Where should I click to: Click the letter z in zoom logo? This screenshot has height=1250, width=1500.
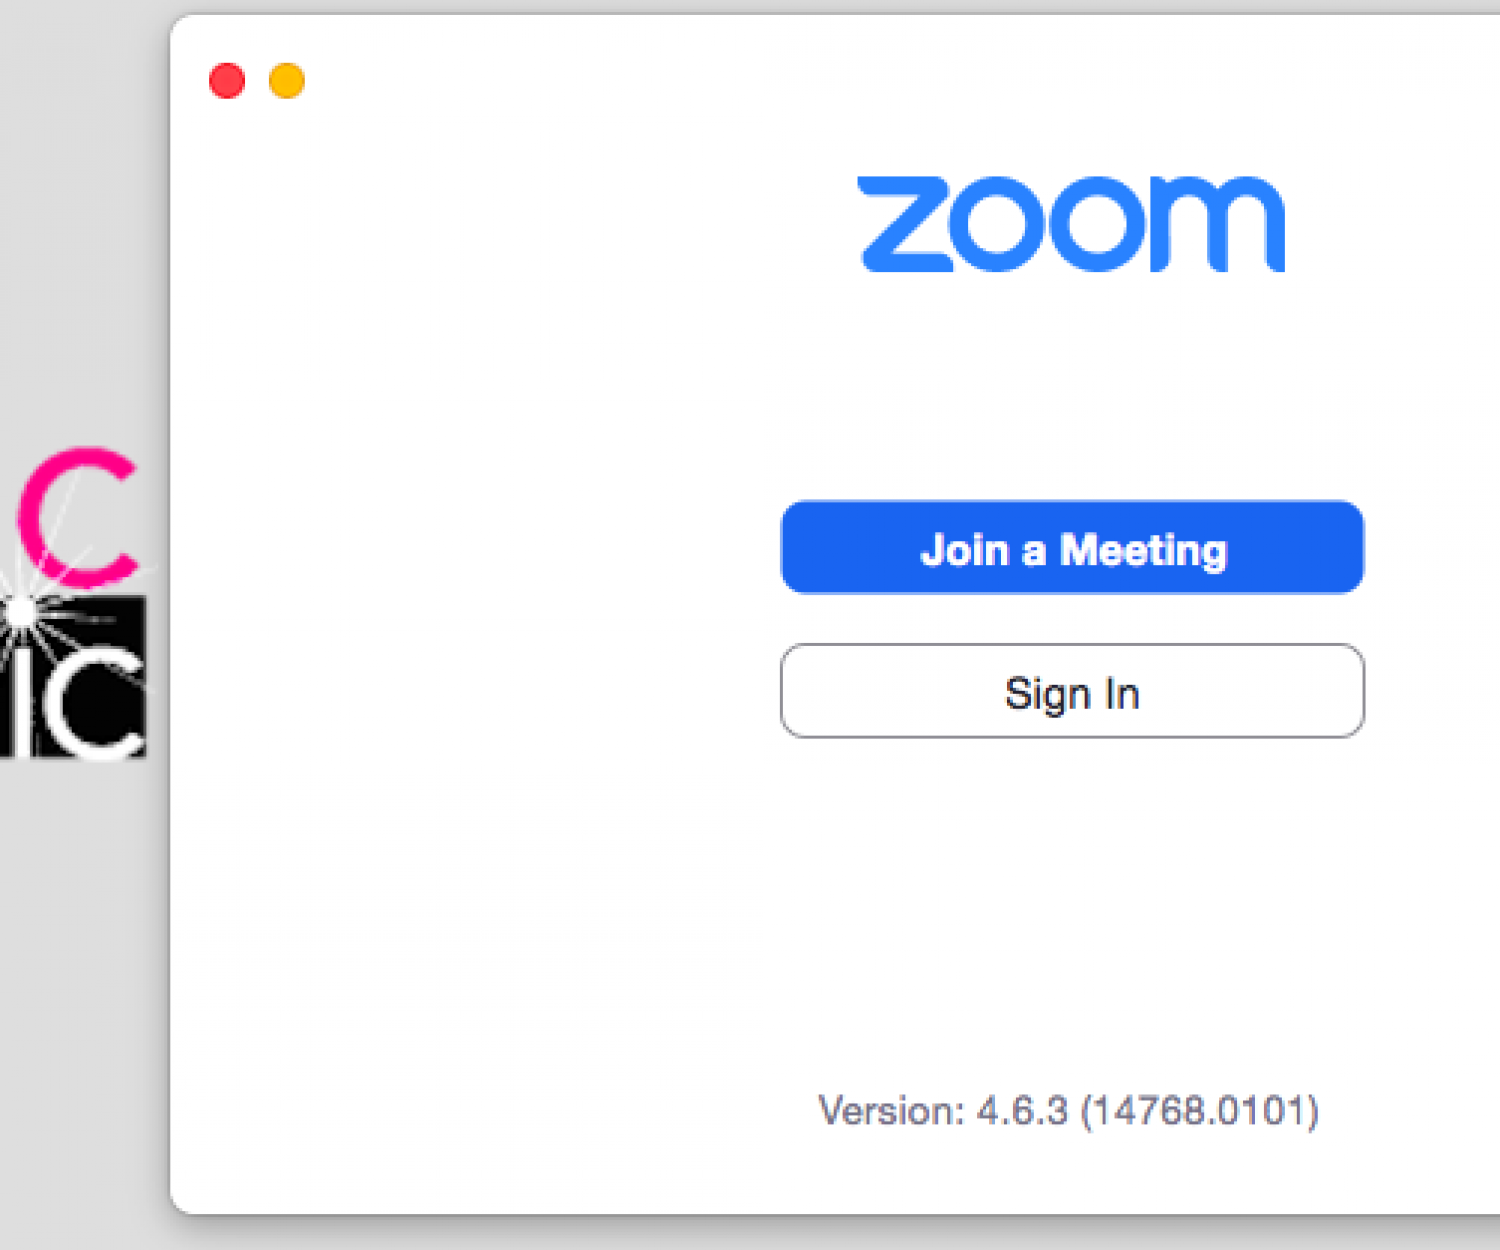pyautogui.click(x=904, y=224)
